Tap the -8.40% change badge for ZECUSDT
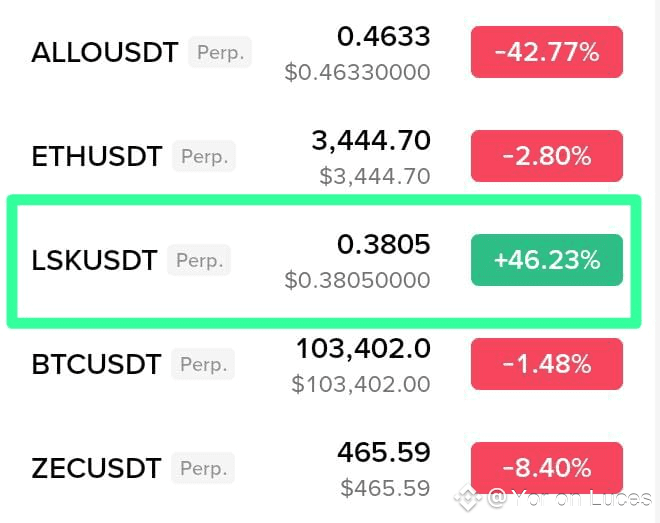This screenshot has height=523, width=660. coord(546,468)
